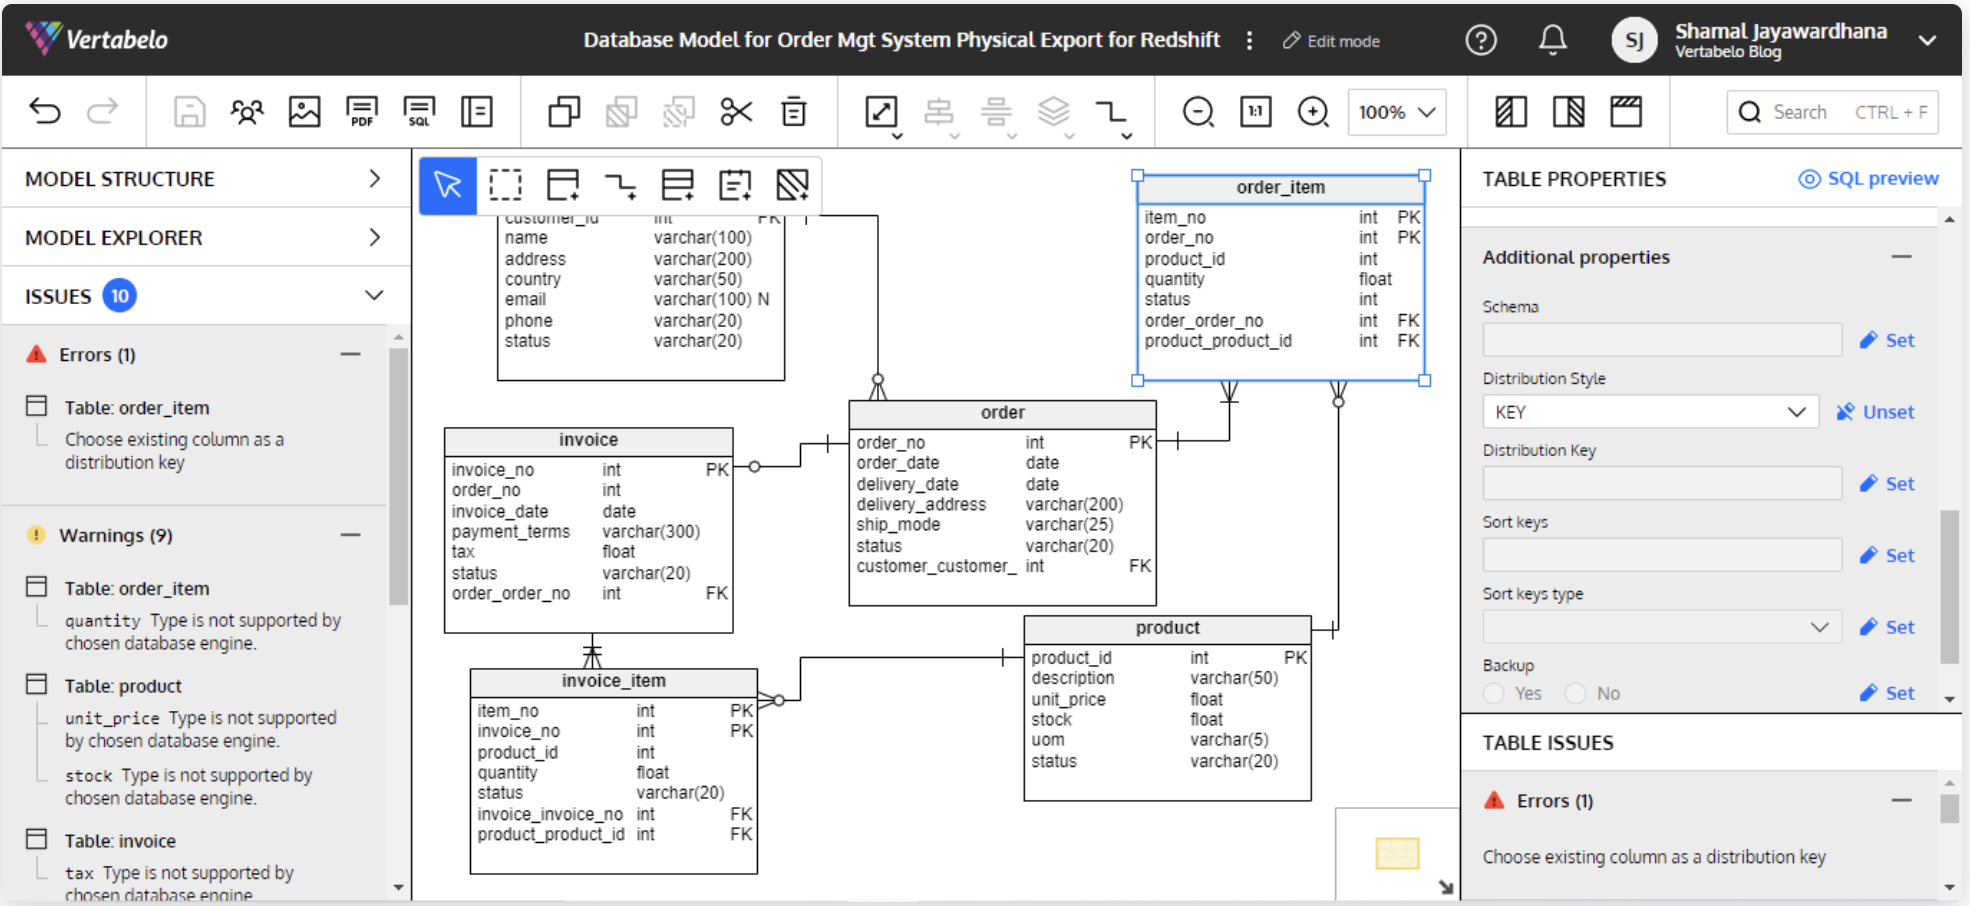Viewport: 1970px width, 906px height.
Task: Click the Edit mode label
Action: (1332, 41)
